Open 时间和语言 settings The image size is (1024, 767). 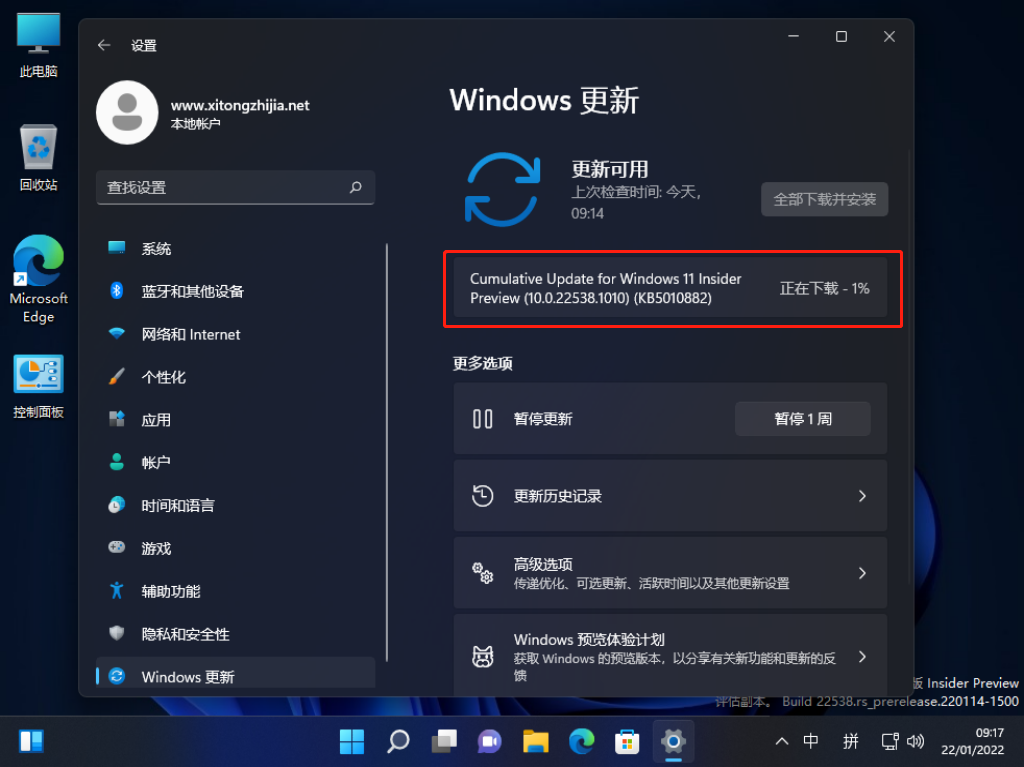[x=236, y=506]
